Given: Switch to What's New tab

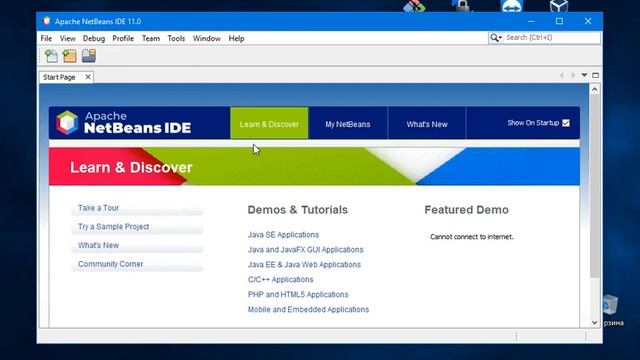Looking at the screenshot, I should pos(427,123).
